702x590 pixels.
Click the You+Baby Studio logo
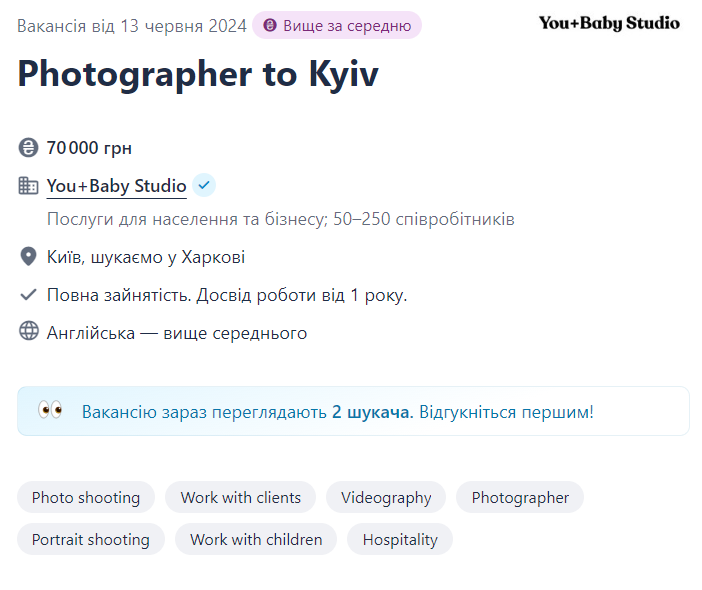609,23
